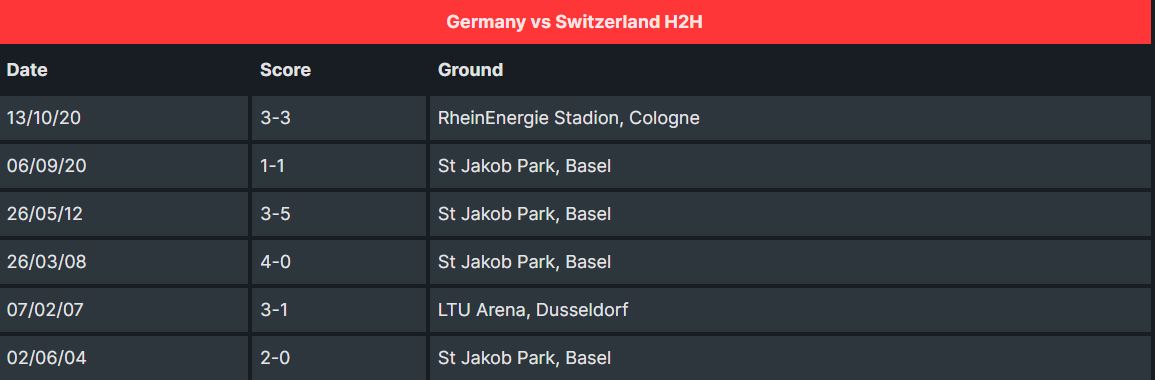The height and width of the screenshot is (380, 1155).
Task: Click the 3-3 score cell
Action: 339,118
